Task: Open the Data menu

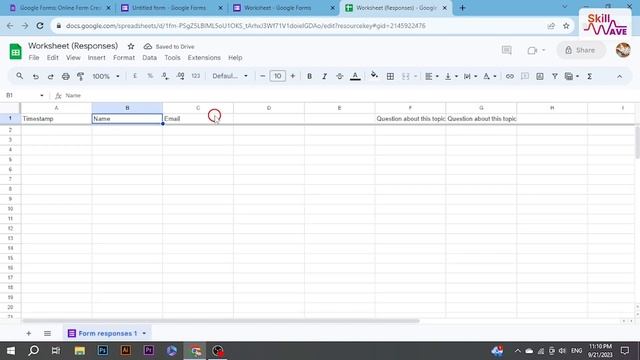Action: (x=149, y=58)
